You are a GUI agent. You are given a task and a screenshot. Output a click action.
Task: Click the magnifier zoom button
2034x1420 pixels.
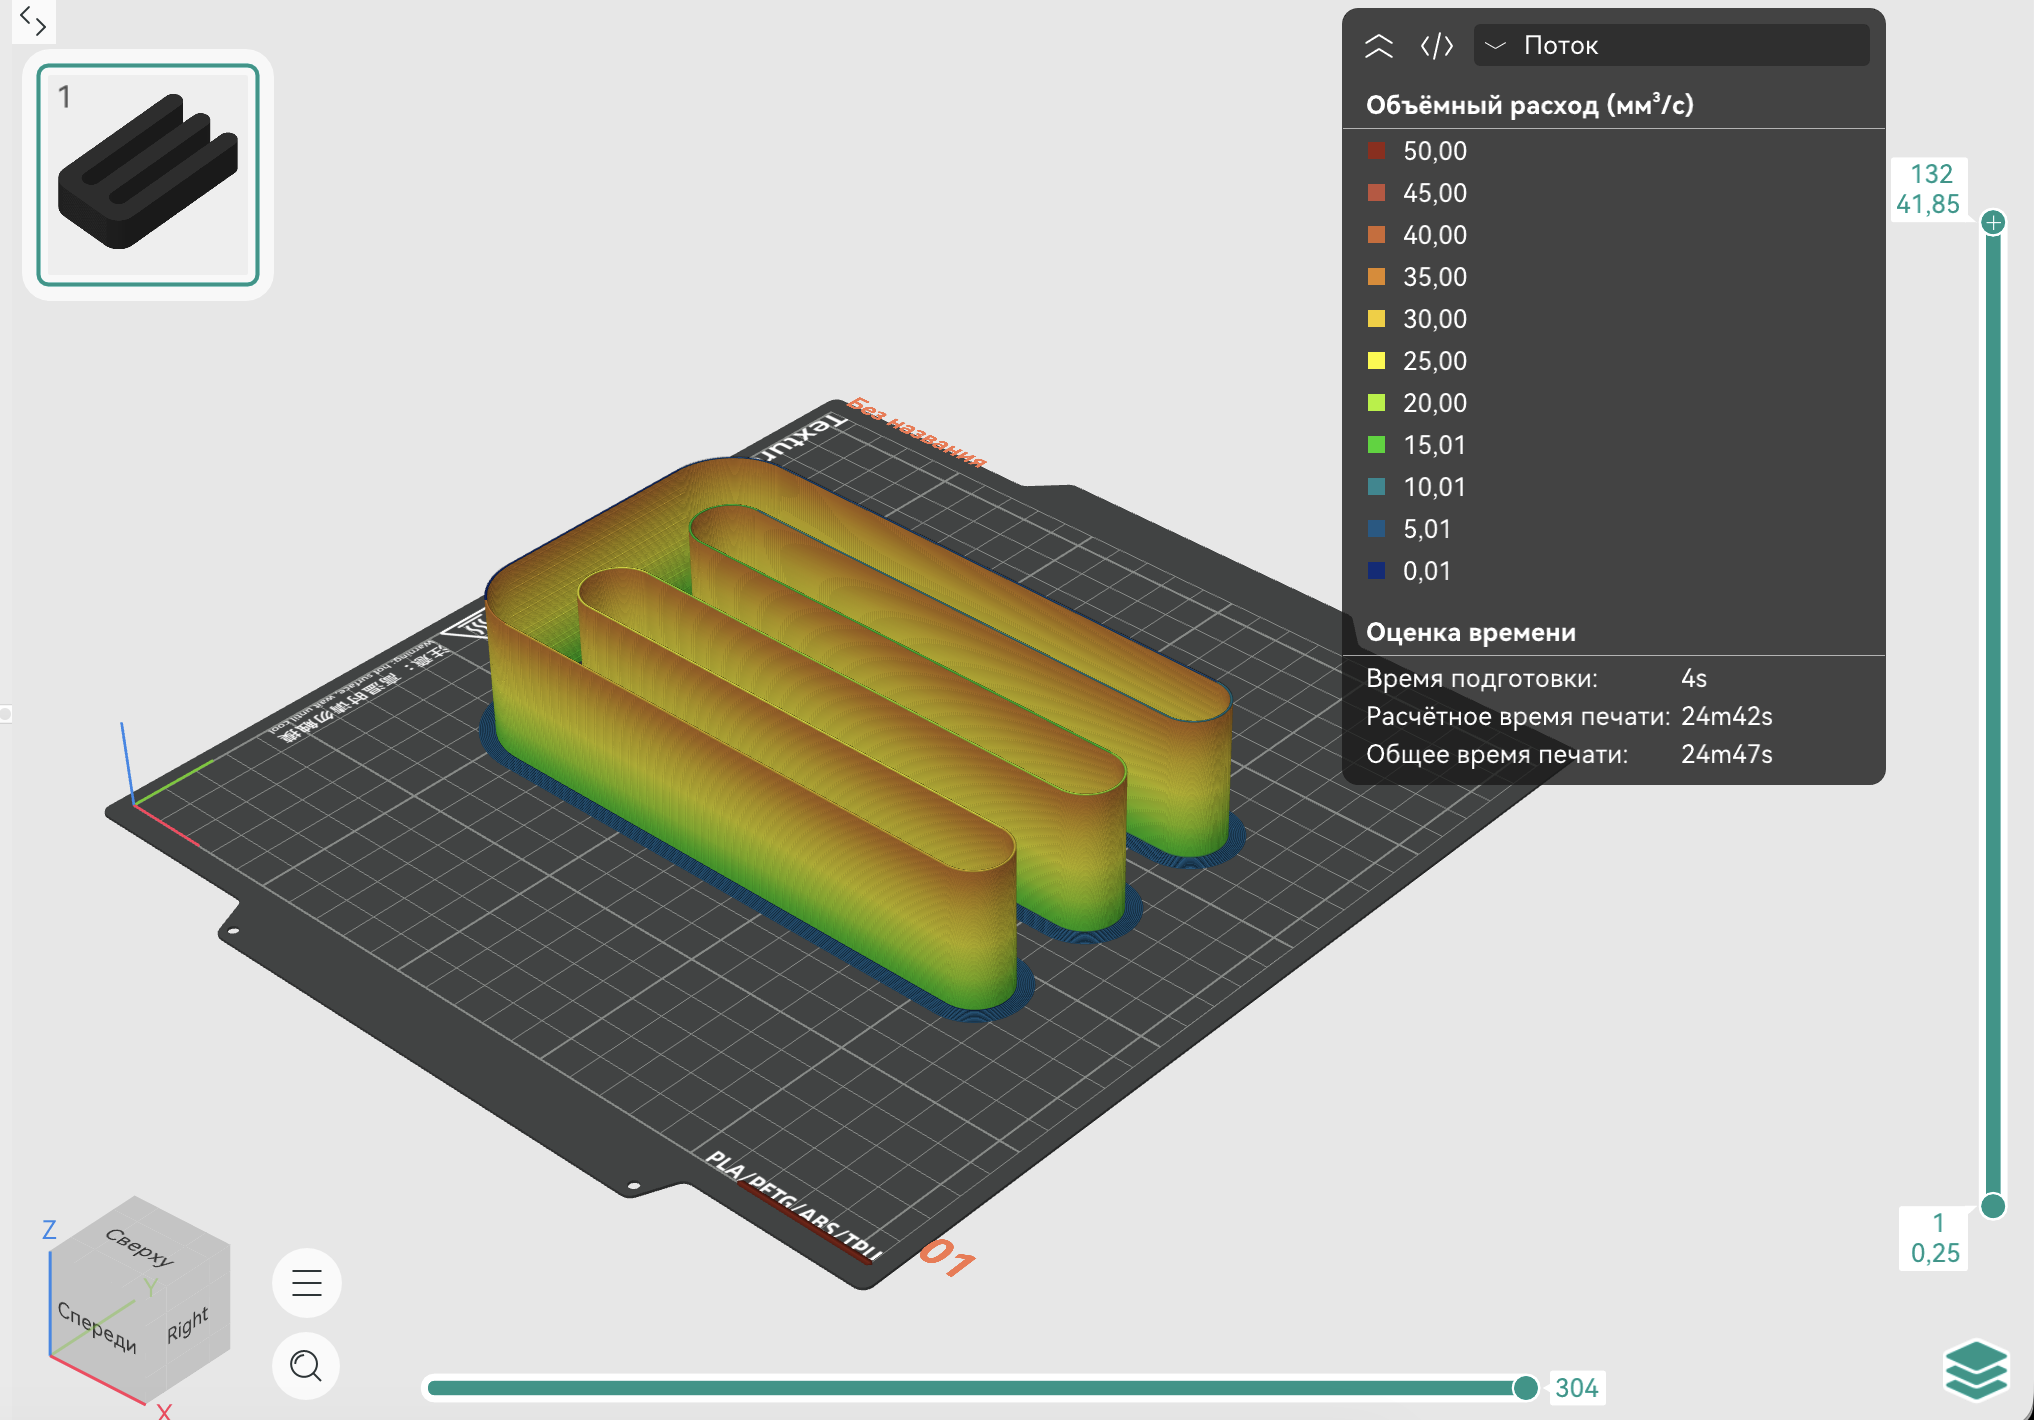click(x=306, y=1365)
